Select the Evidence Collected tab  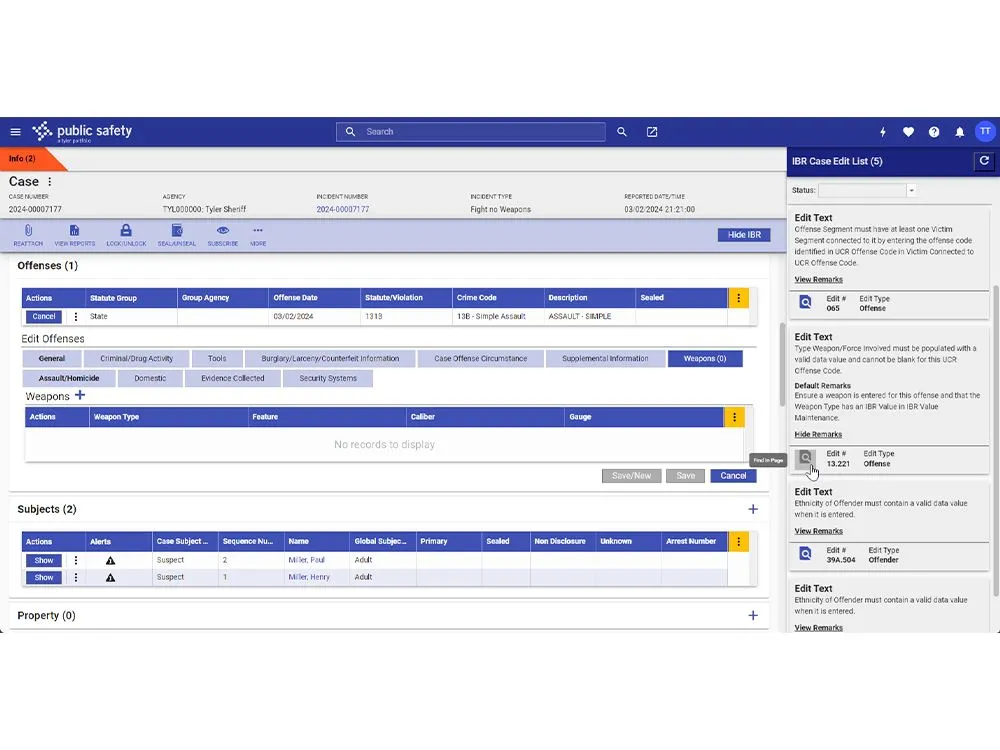pyautogui.click(x=232, y=378)
